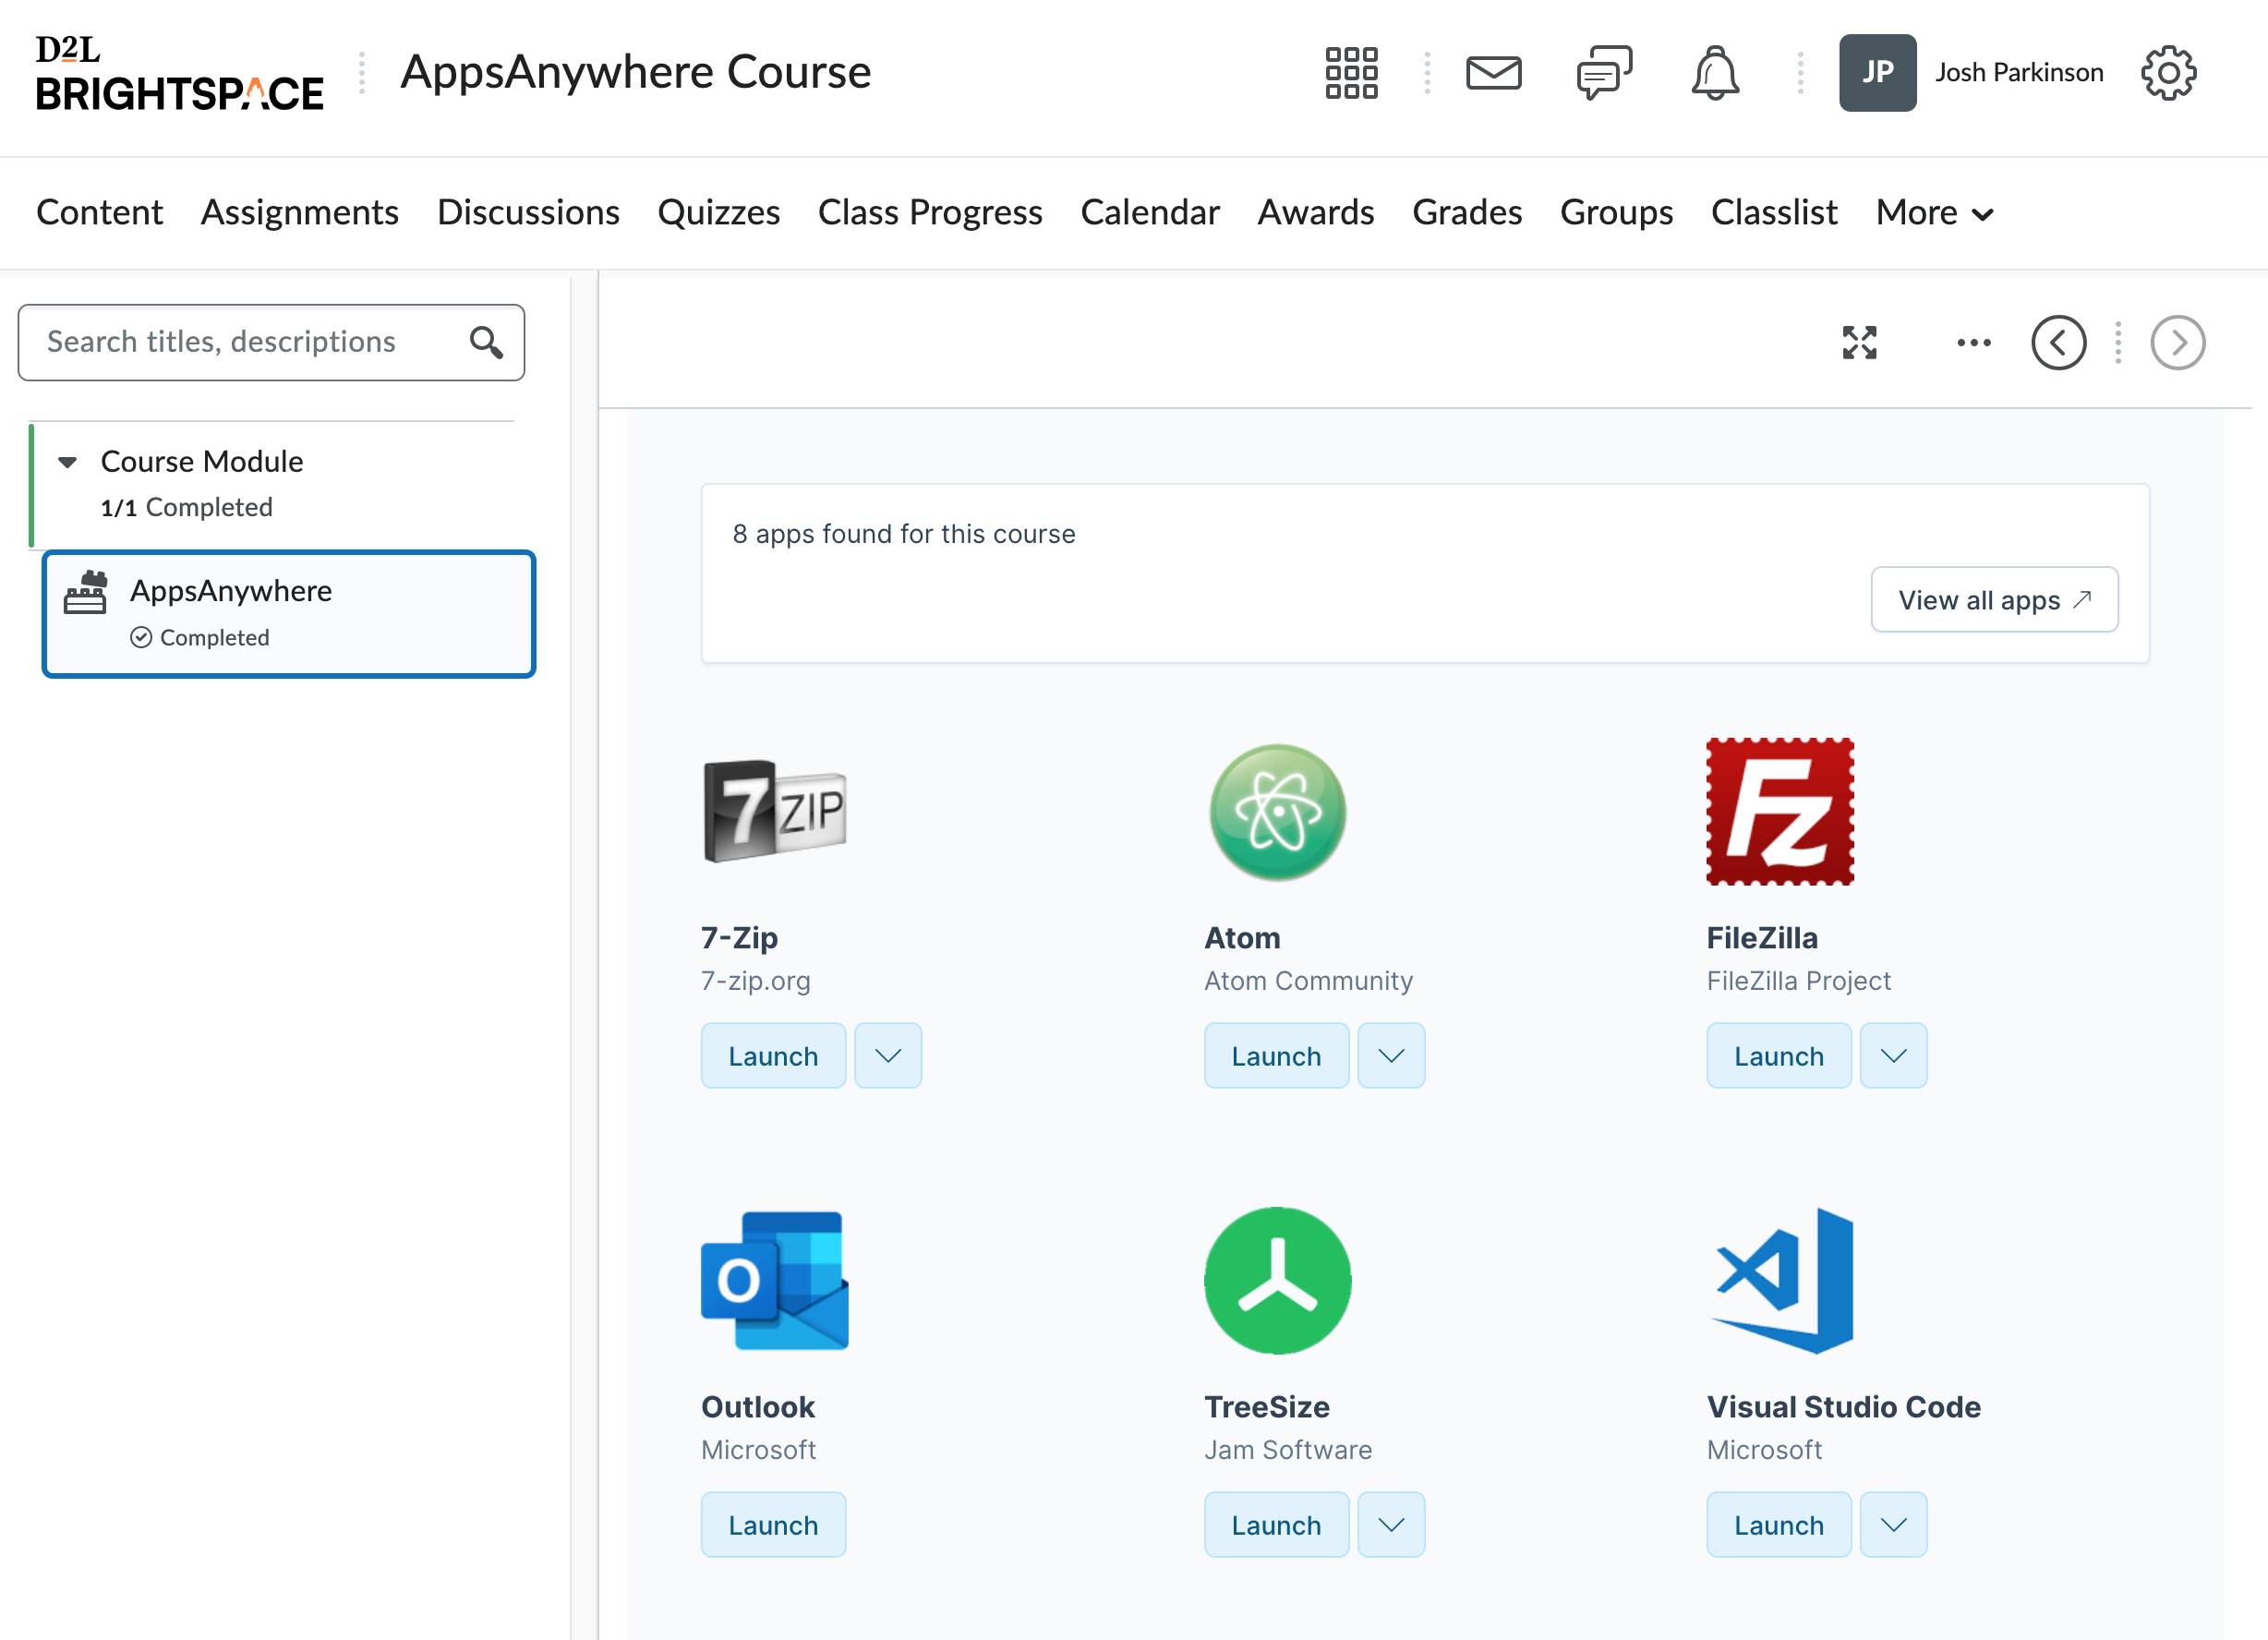Click the Visual Studio Code app icon
Screen dimensions: 2268x1640
pyautogui.click(x=1783, y=1281)
